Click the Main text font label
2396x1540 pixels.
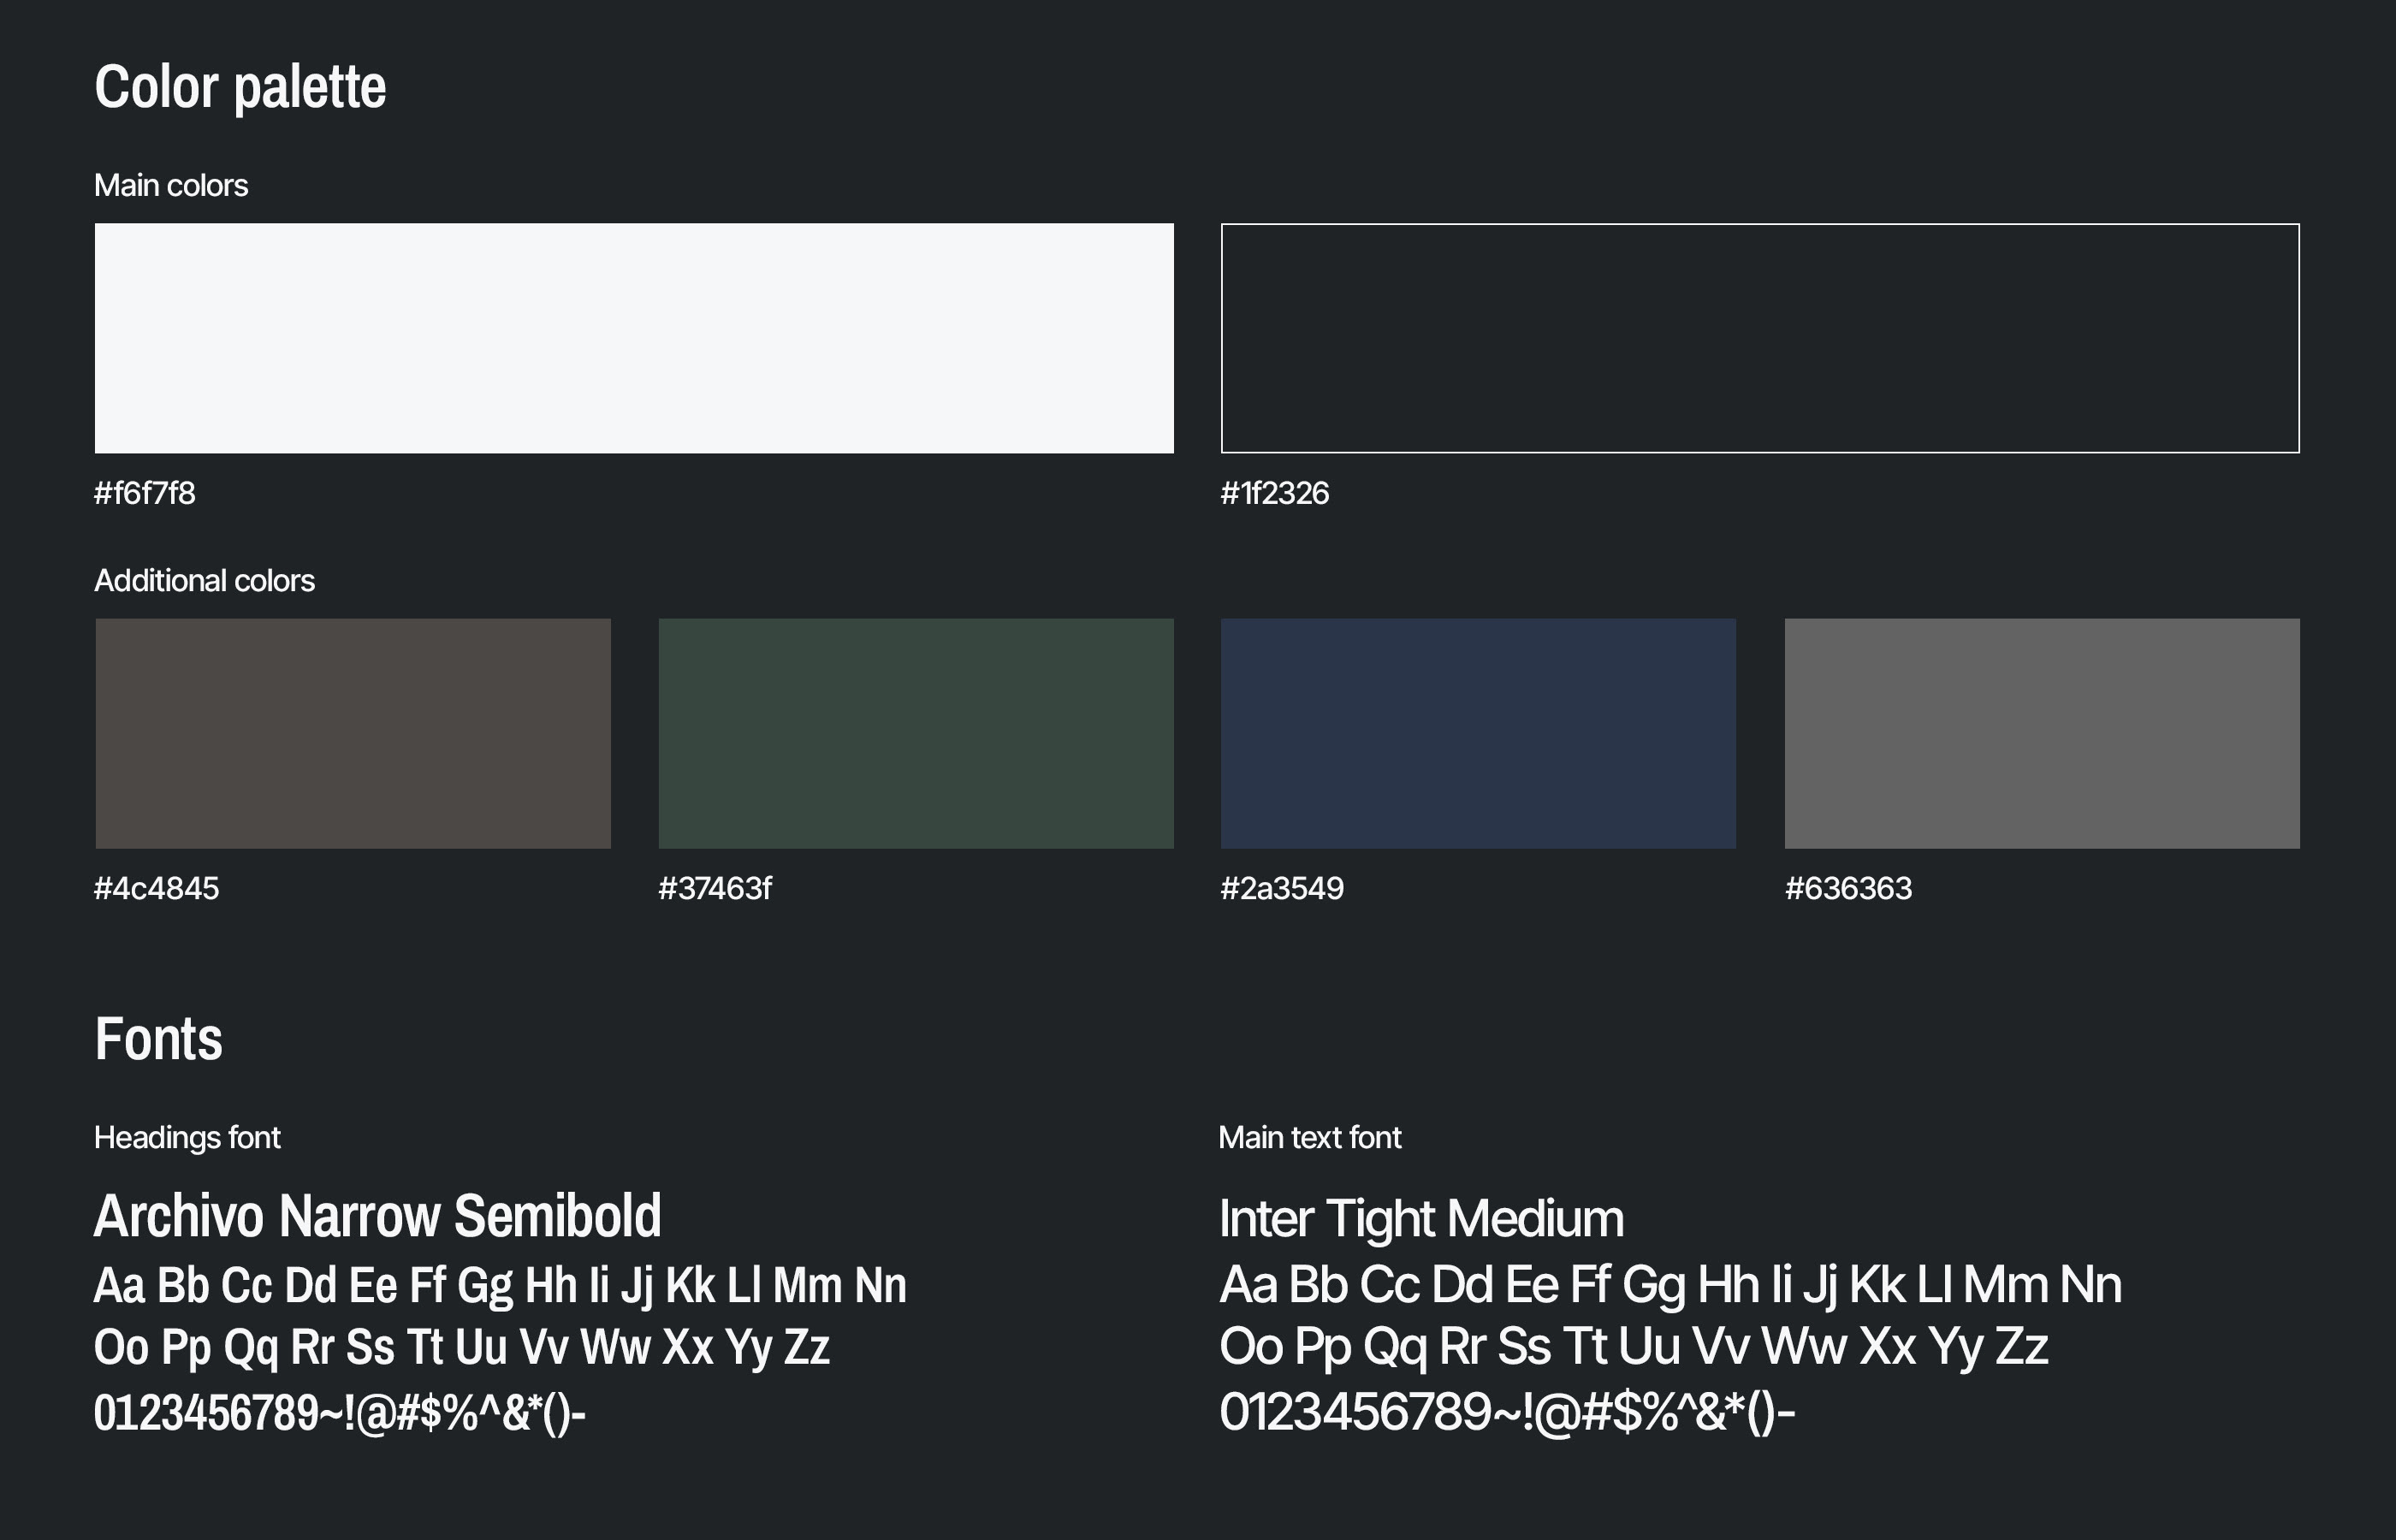[x=1310, y=1137]
